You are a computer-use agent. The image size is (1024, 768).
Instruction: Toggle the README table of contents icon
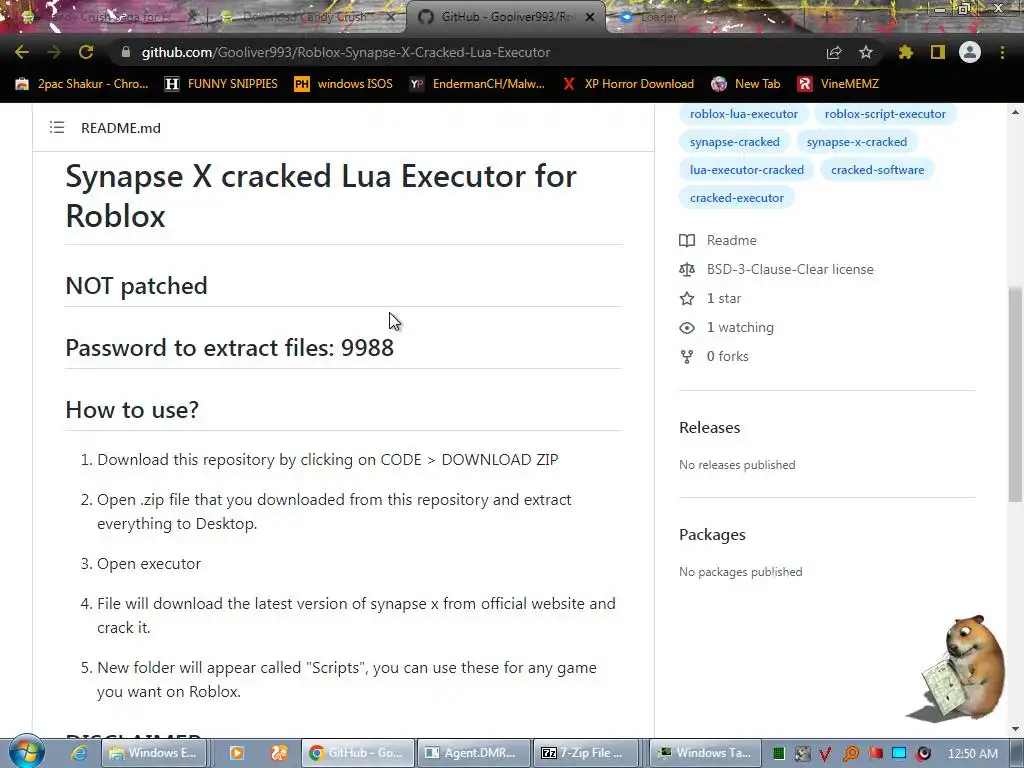coord(57,127)
